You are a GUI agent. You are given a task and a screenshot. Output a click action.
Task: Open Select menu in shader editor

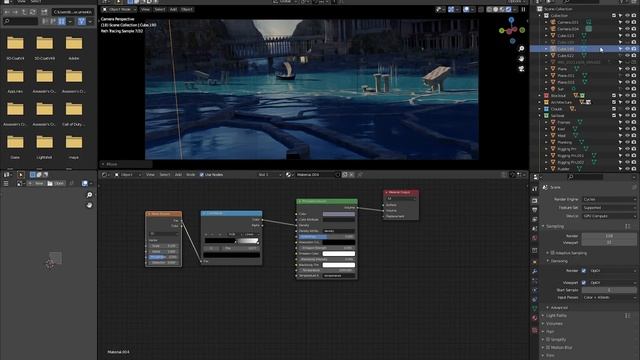(x=165, y=175)
